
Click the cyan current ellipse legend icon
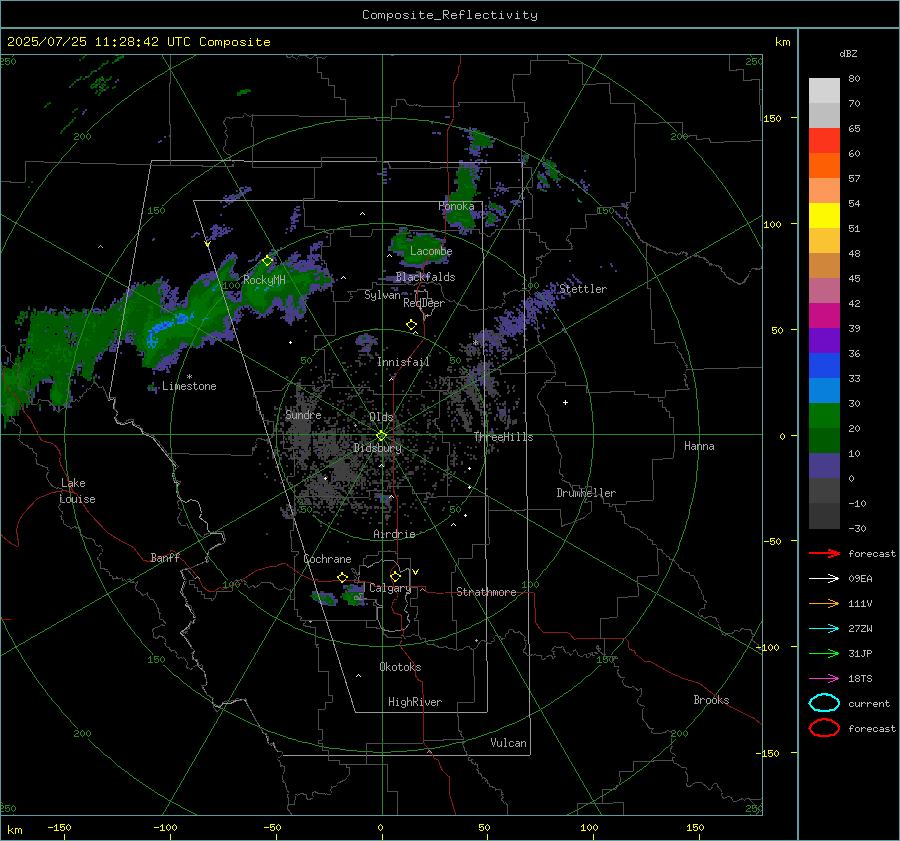824,703
